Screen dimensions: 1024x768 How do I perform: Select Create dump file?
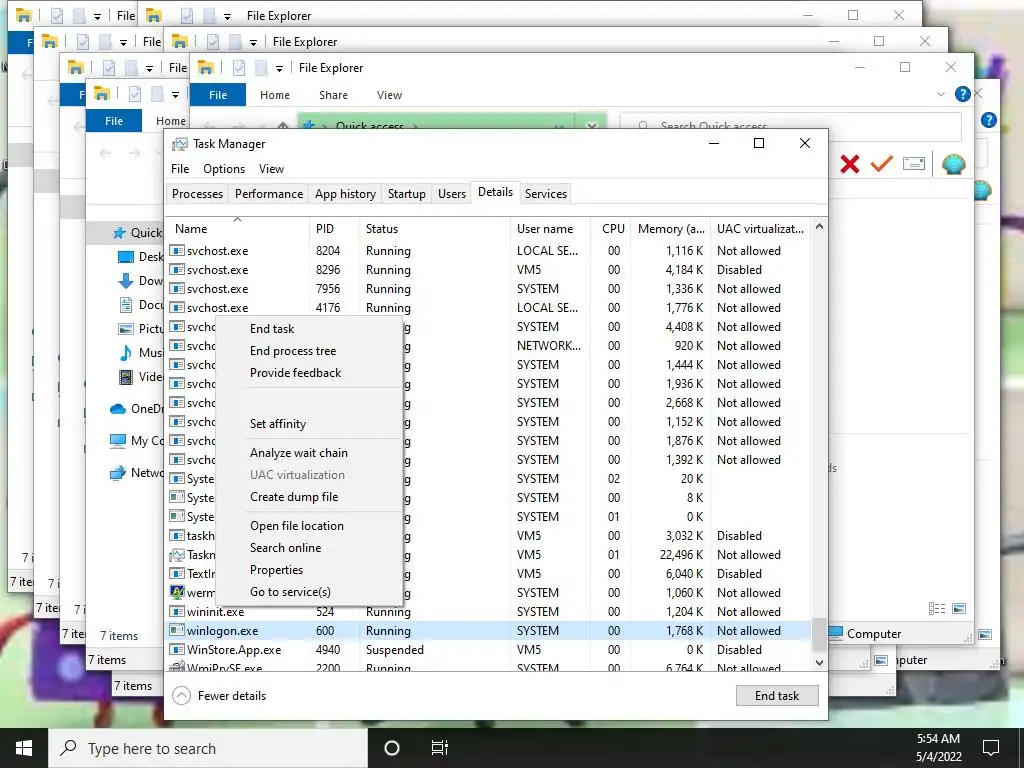pyautogui.click(x=294, y=497)
